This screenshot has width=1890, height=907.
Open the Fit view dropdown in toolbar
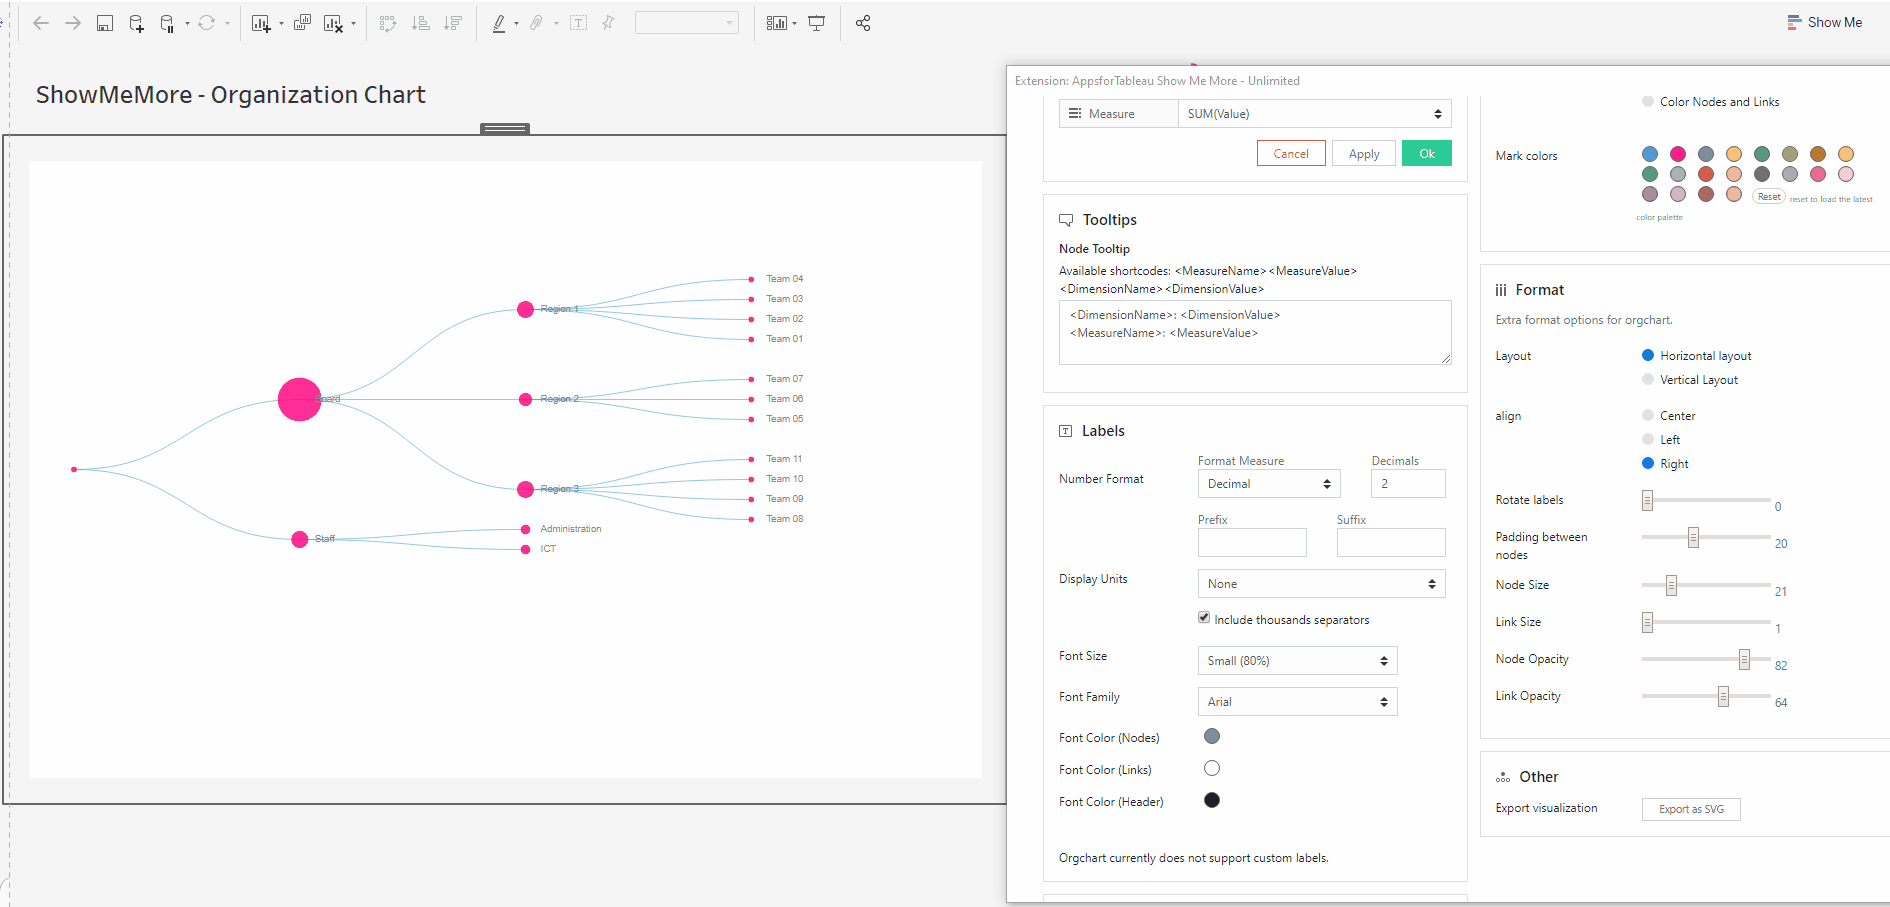(687, 23)
